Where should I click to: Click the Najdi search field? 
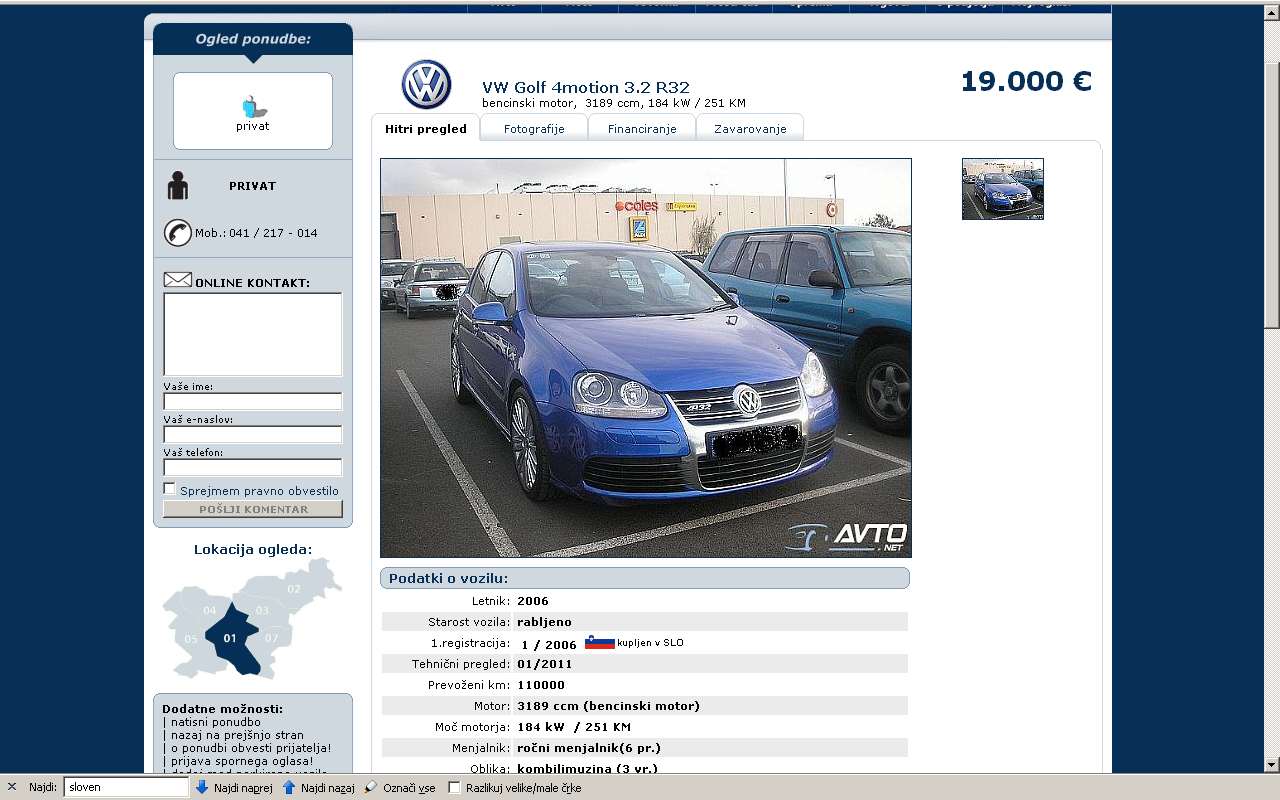[x=126, y=787]
